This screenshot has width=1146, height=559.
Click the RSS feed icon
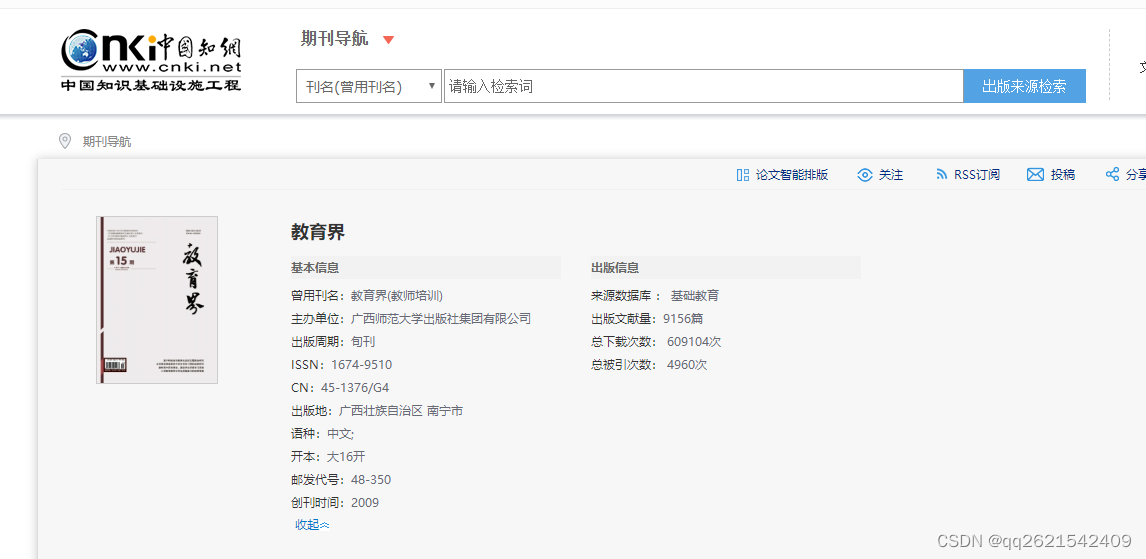[x=941, y=175]
